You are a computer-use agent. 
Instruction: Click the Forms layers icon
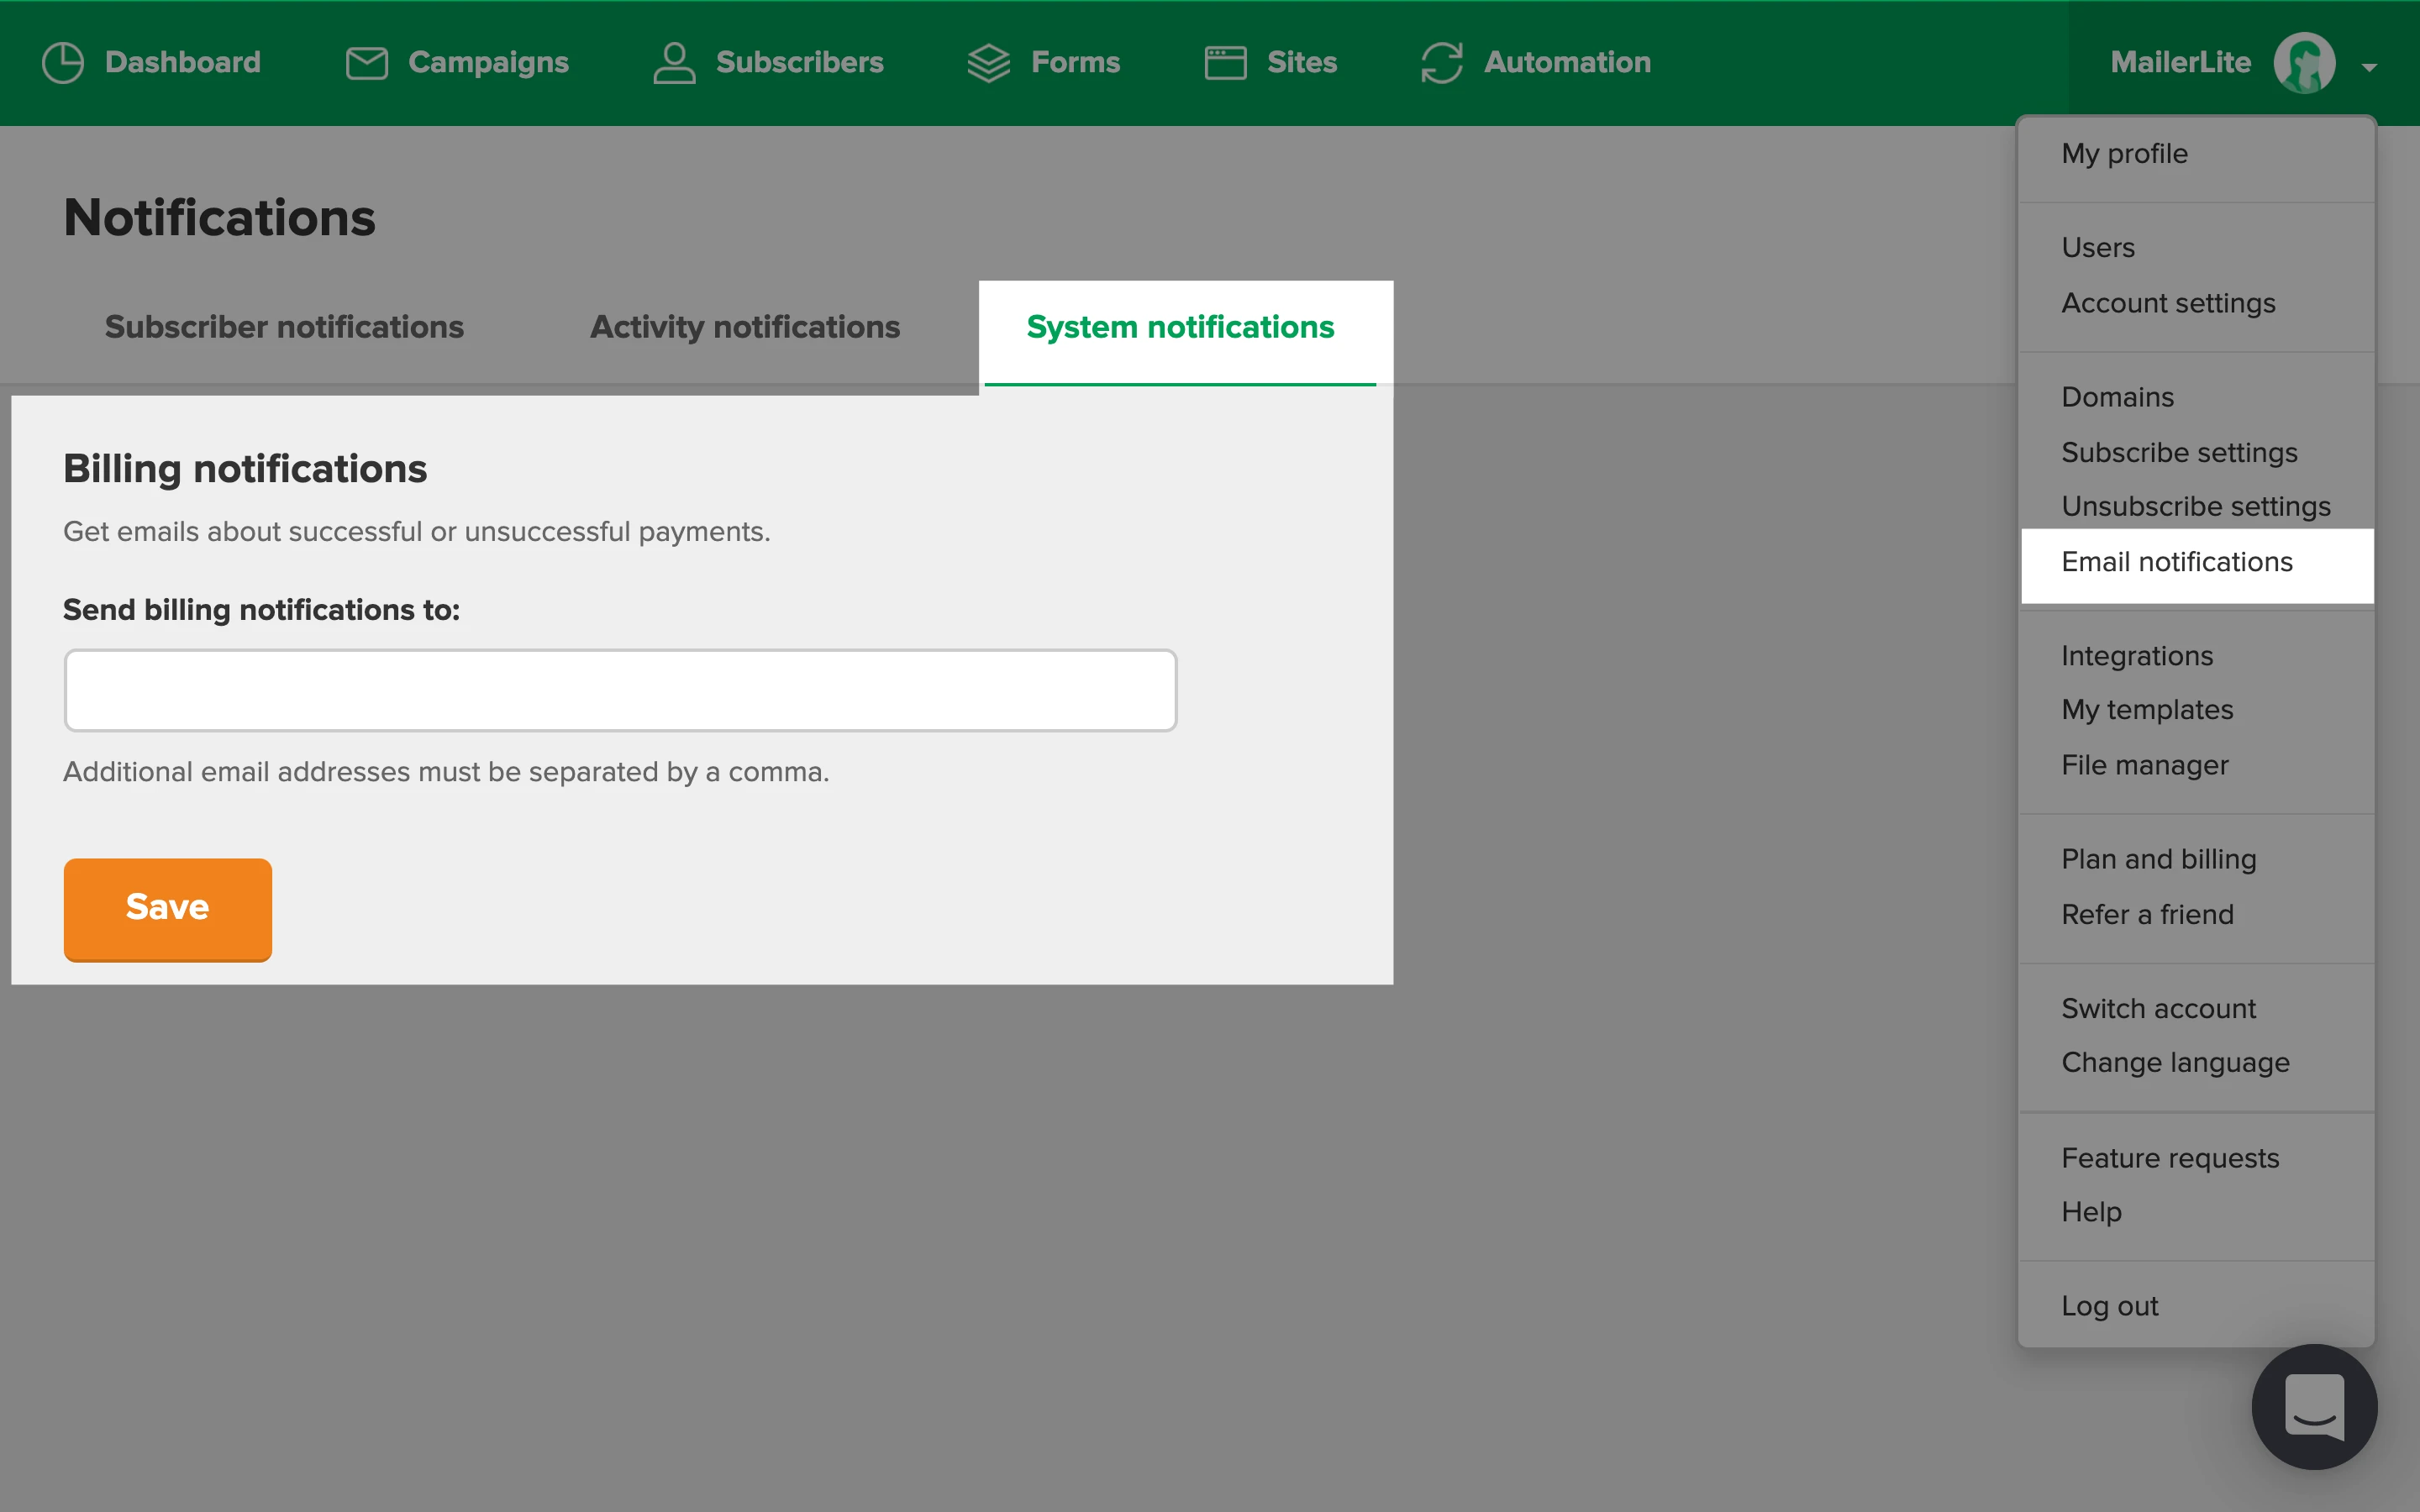click(x=988, y=63)
